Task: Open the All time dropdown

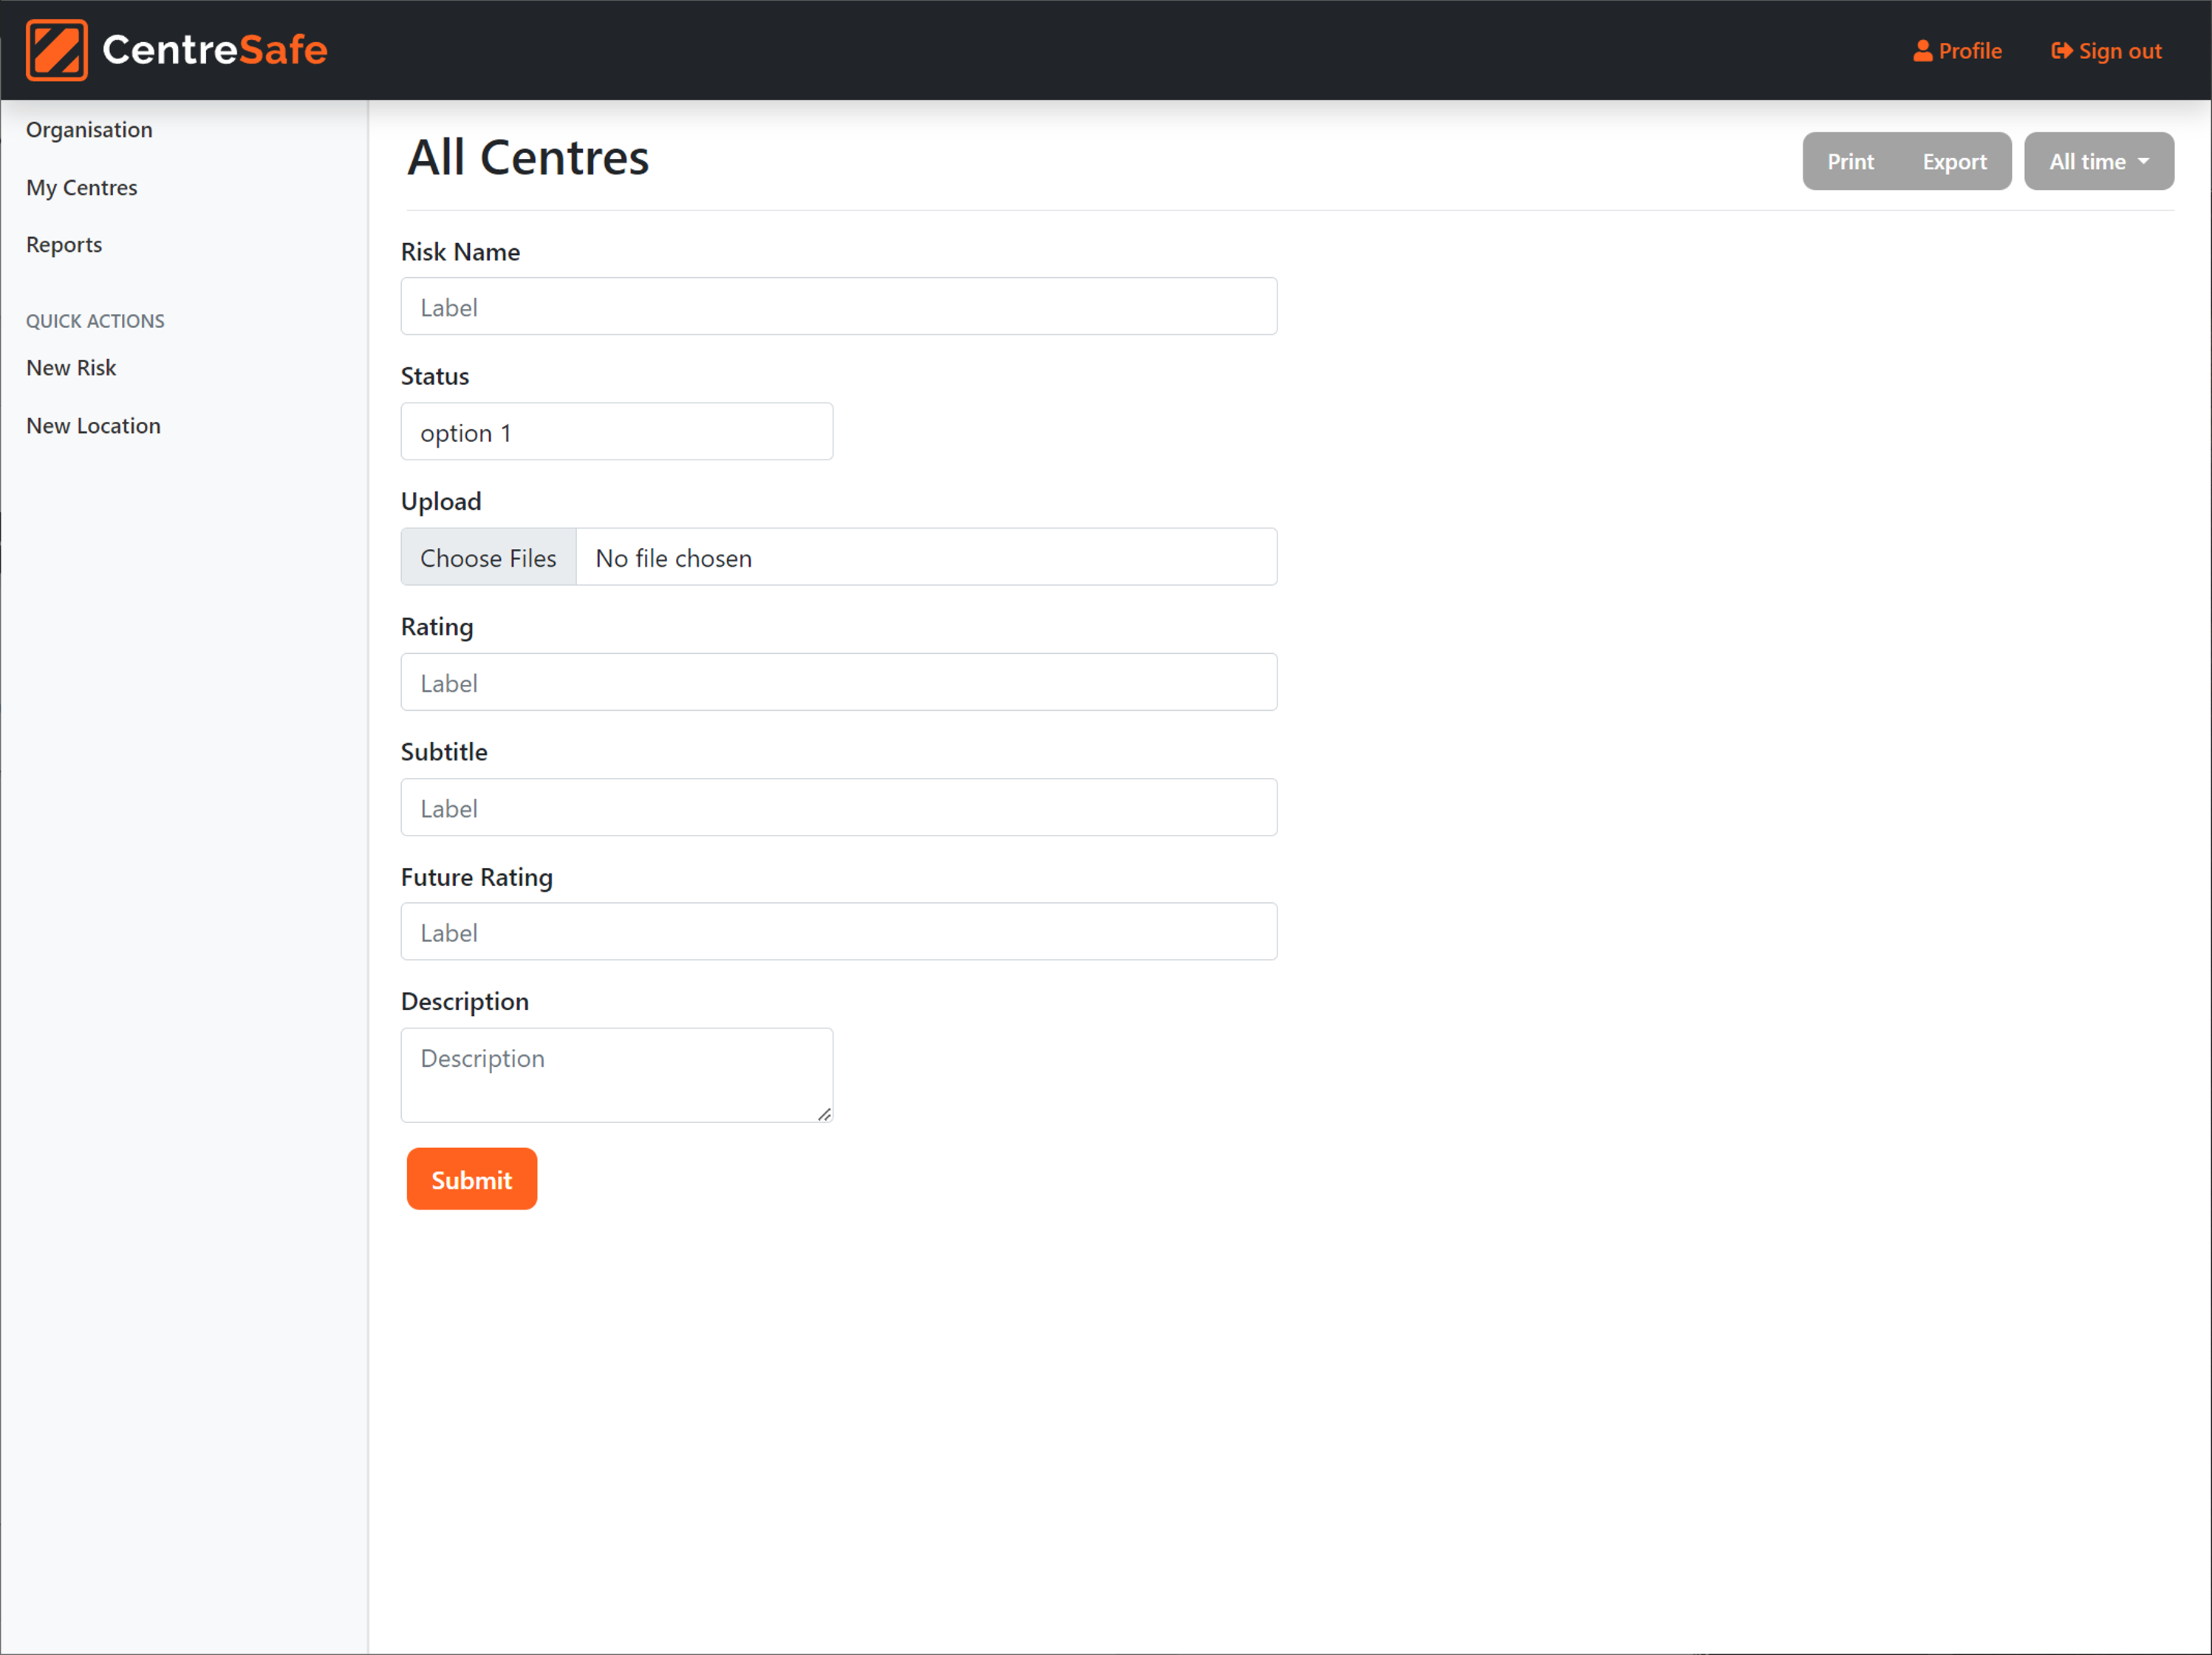Action: (x=2098, y=161)
